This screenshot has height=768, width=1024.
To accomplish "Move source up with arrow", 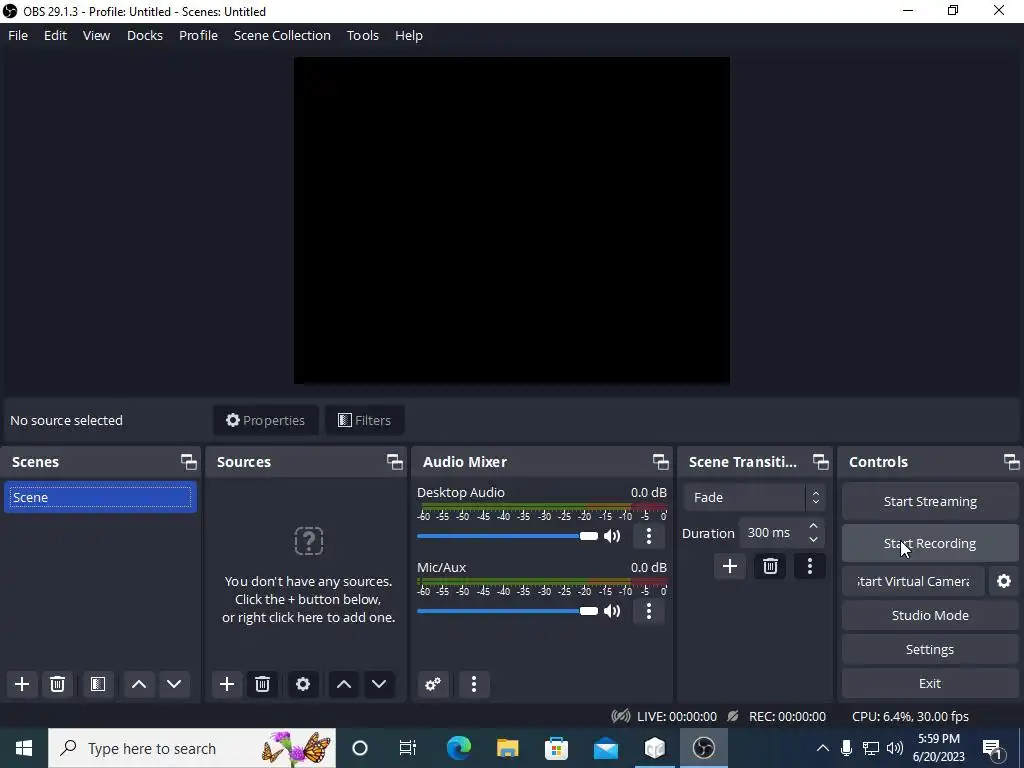I will pos(344,684).
